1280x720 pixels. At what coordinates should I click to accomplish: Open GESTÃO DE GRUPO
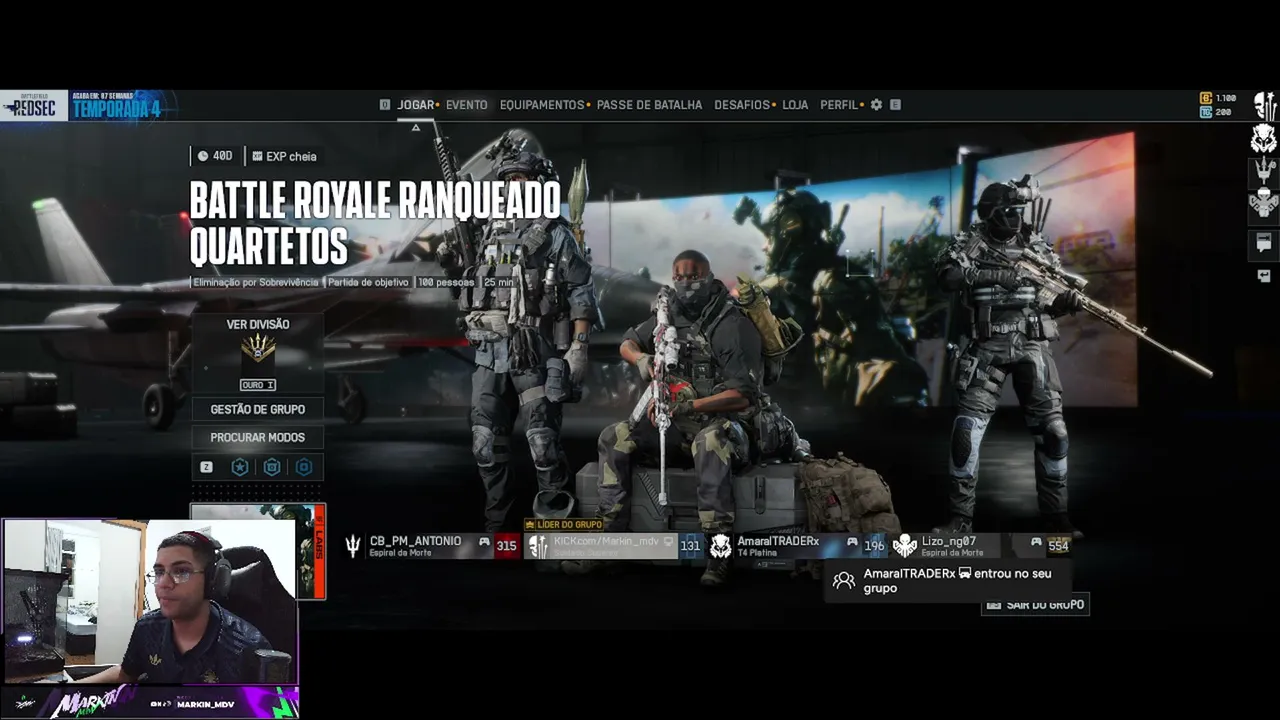[x=258, y=409]
